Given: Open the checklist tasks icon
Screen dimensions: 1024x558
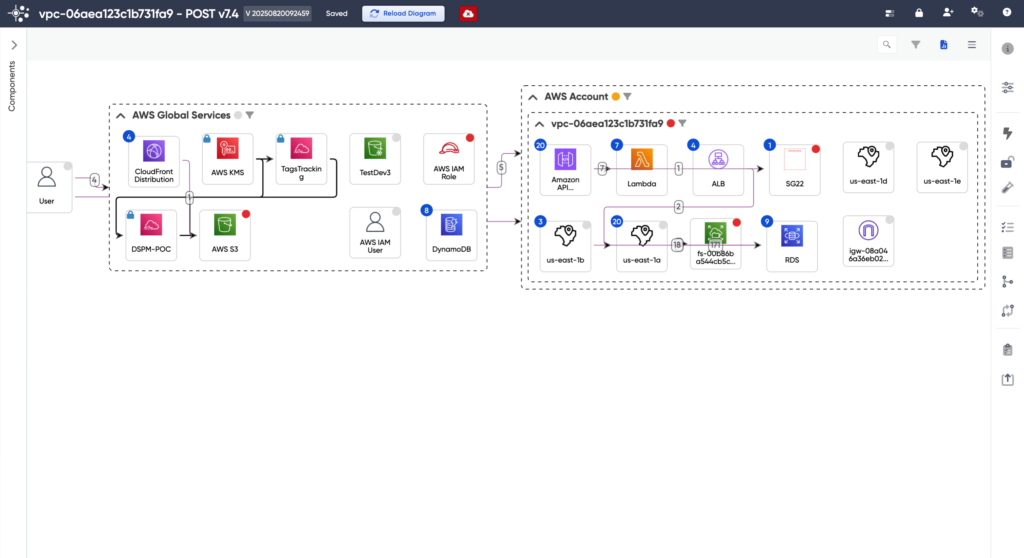Looking at the screenshot, I should [x=1008, y=227].
